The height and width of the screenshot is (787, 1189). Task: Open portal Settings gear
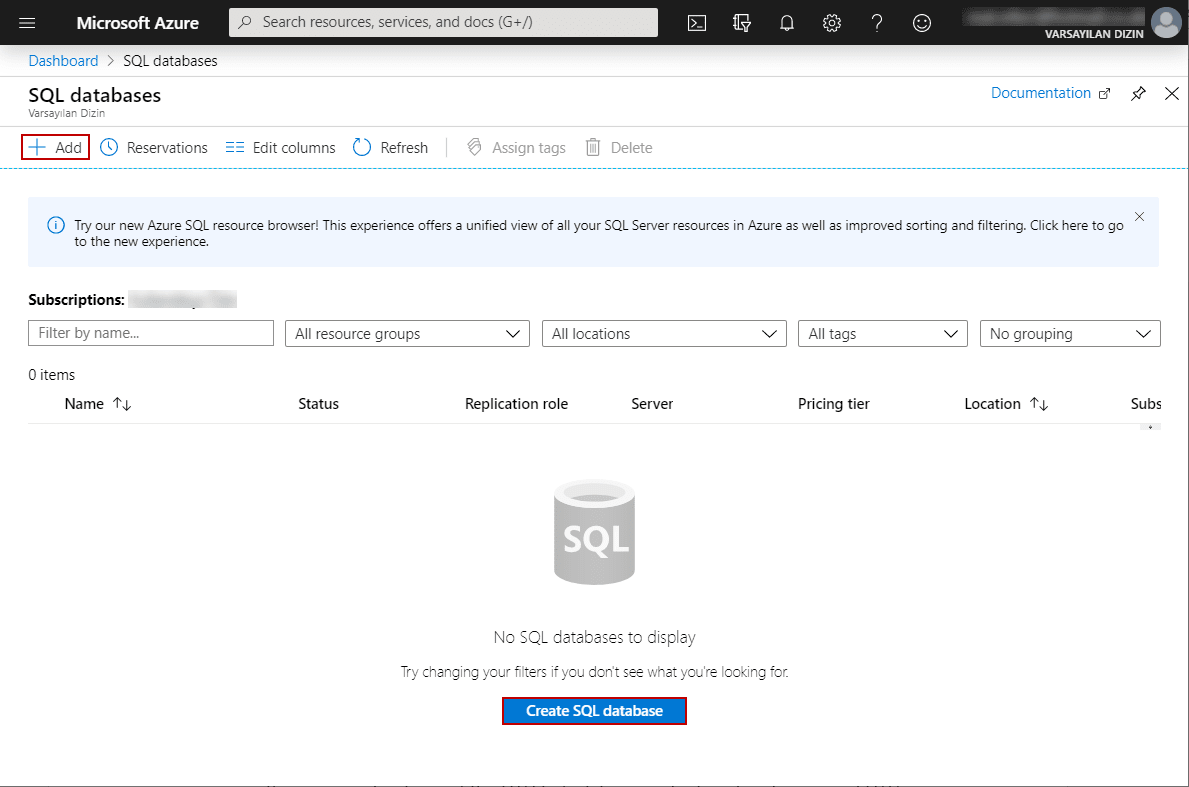[832, 23]
